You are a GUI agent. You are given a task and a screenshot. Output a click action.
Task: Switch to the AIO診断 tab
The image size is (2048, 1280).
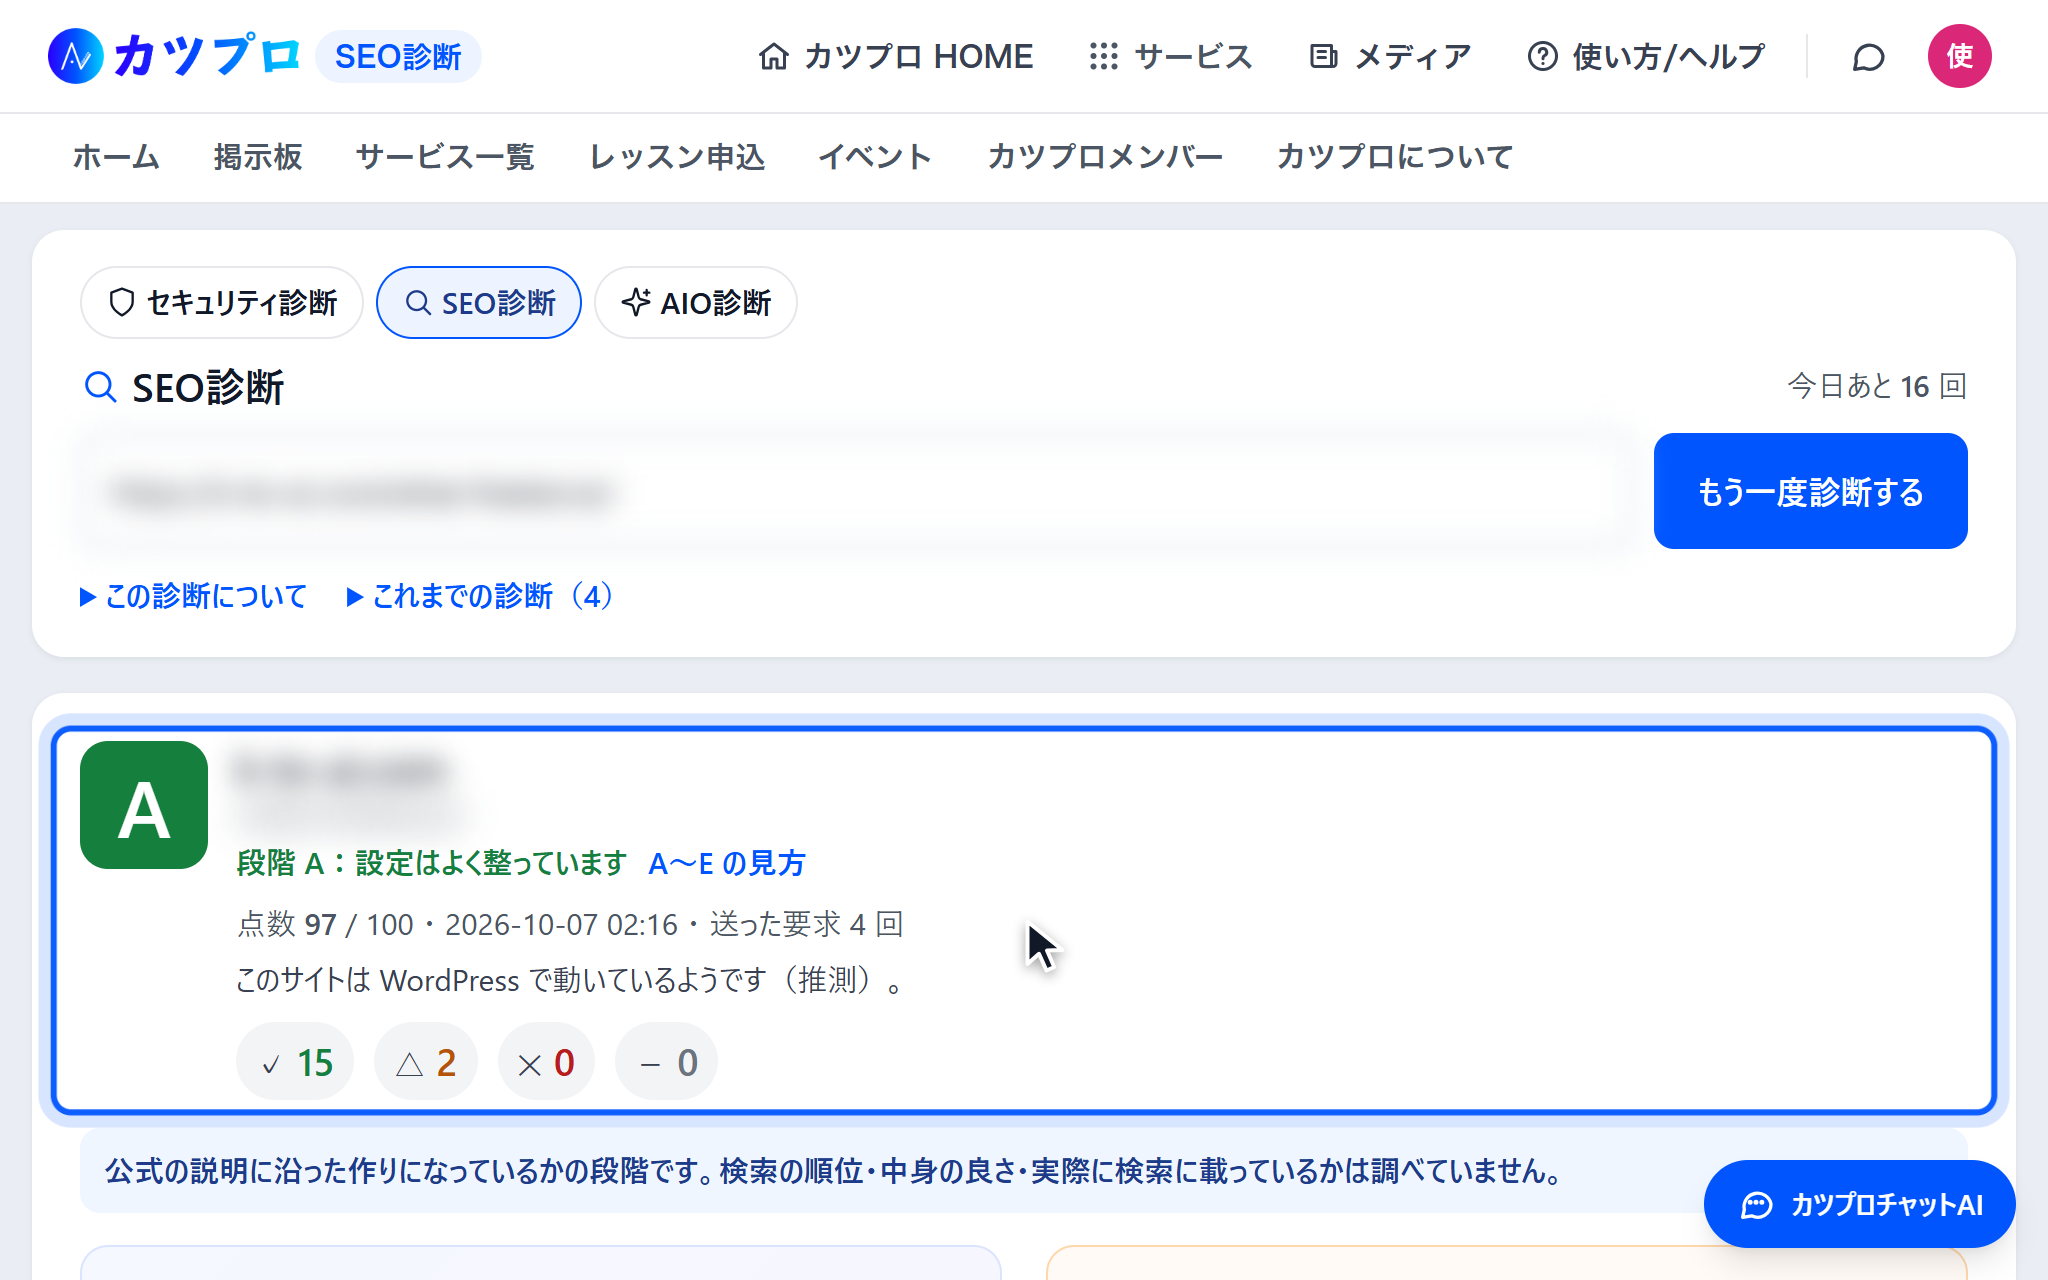pos(696,302)
